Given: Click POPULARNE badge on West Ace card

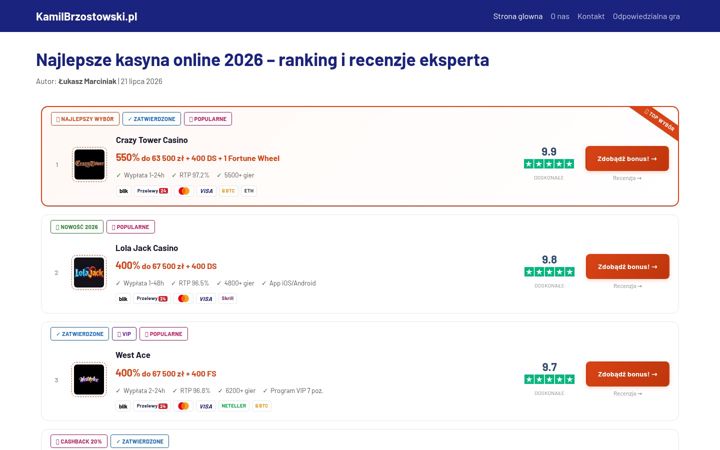Looking at the screenshot, I should (x=163, y=334).
